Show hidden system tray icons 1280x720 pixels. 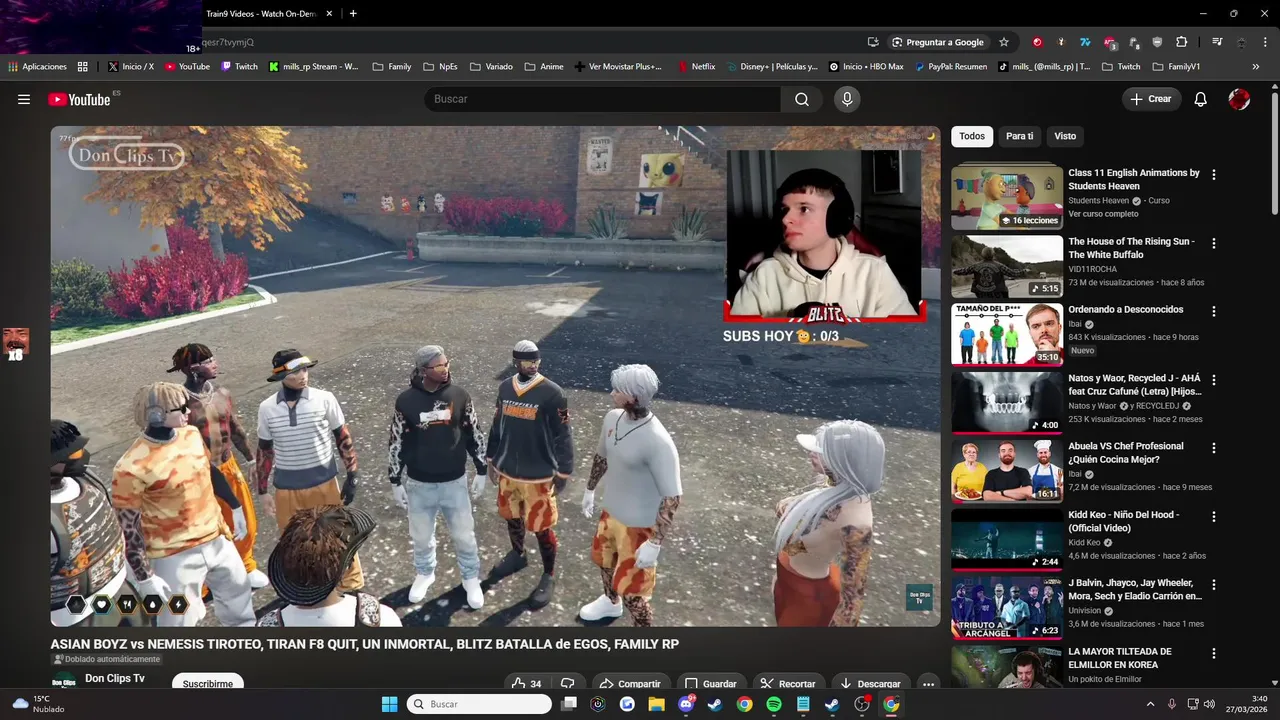pyautogui.click(x=1150, y=704)
